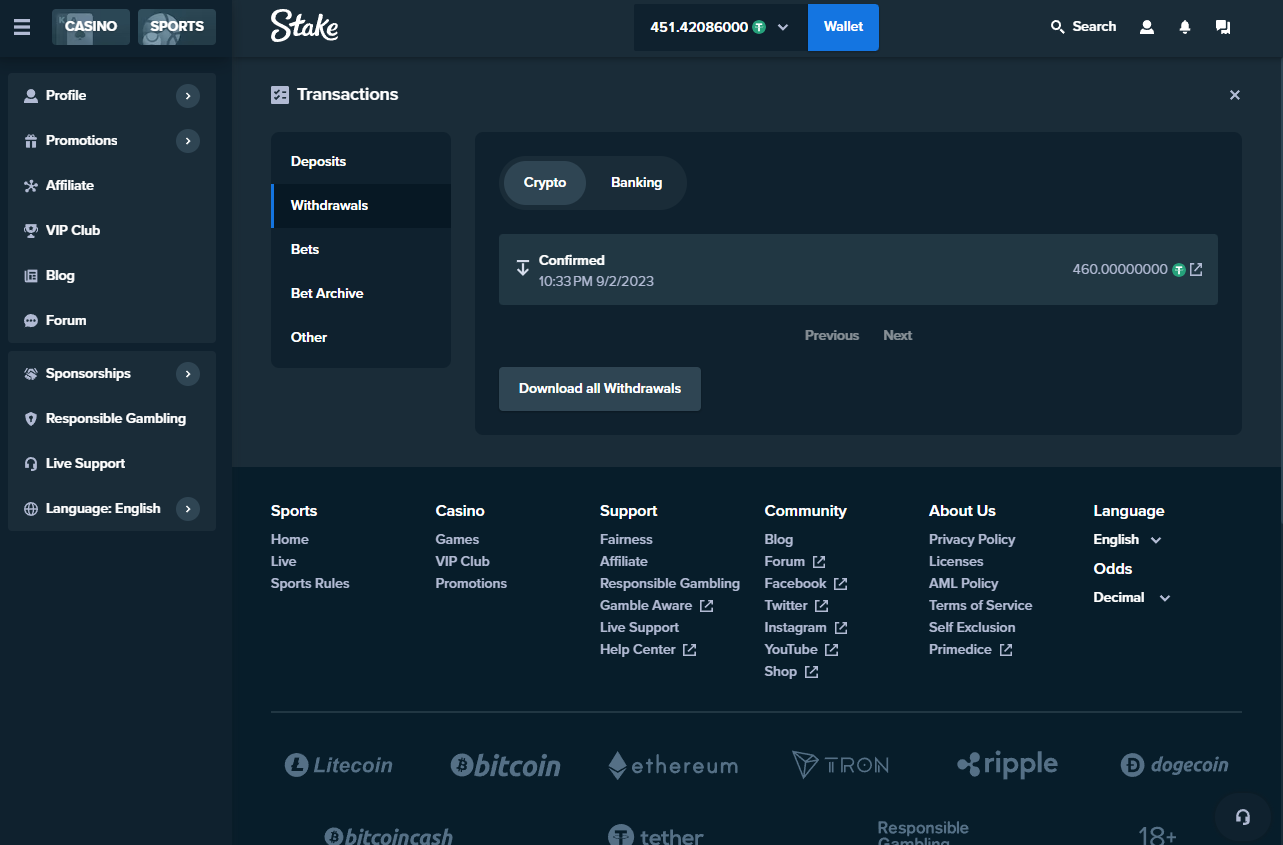
Task: Switch to SPORTS mode
Action: pos(177,27)
